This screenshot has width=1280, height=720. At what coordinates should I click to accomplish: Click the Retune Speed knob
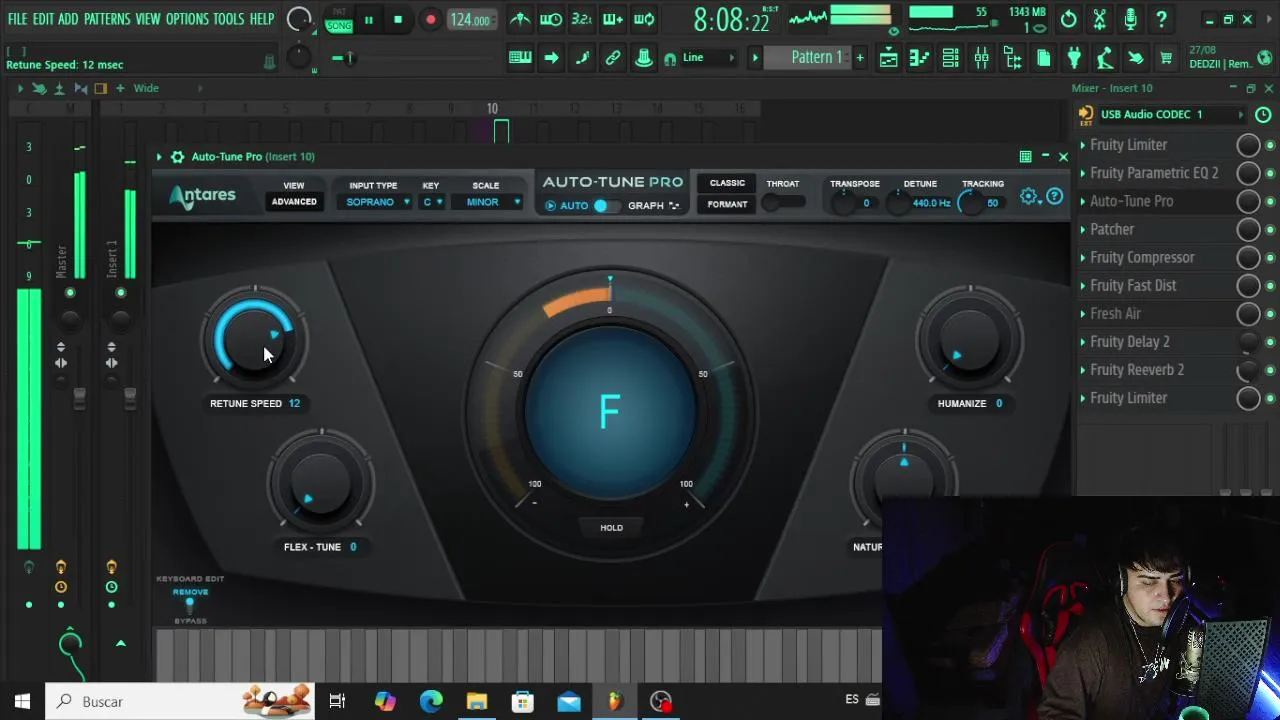tap(255, 338)
